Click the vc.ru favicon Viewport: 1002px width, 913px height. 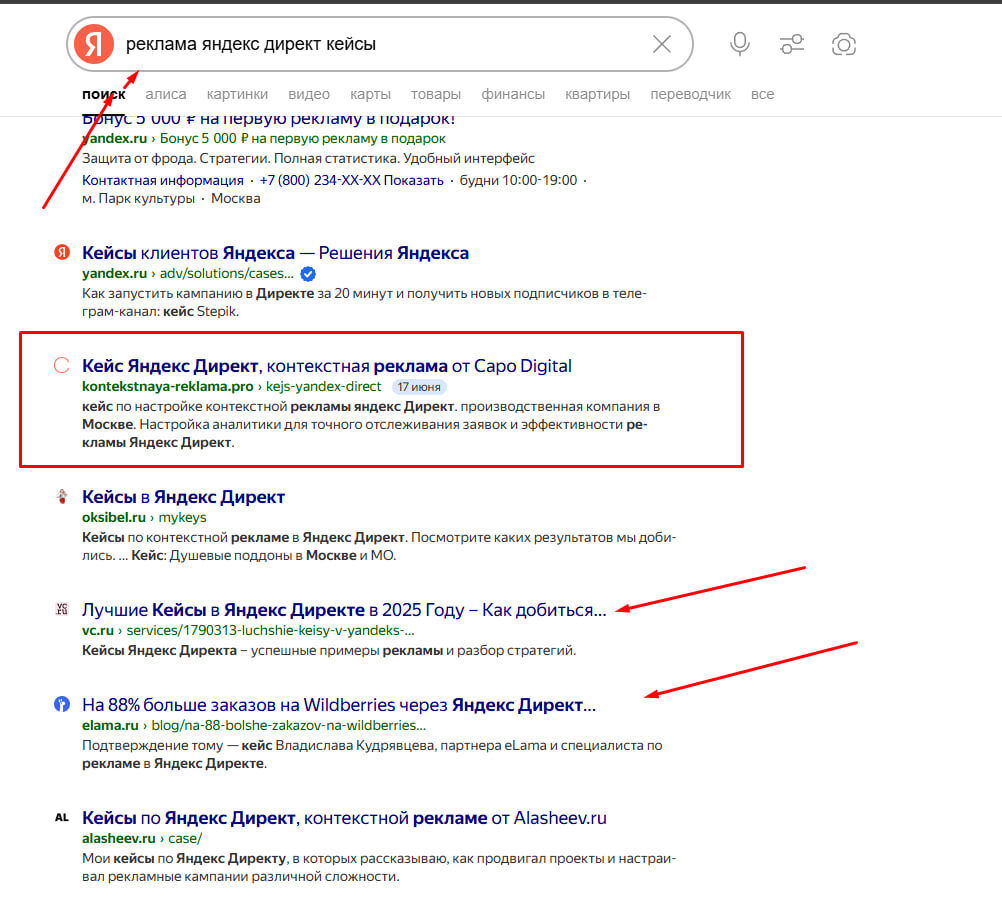click(x=61, y=609)
